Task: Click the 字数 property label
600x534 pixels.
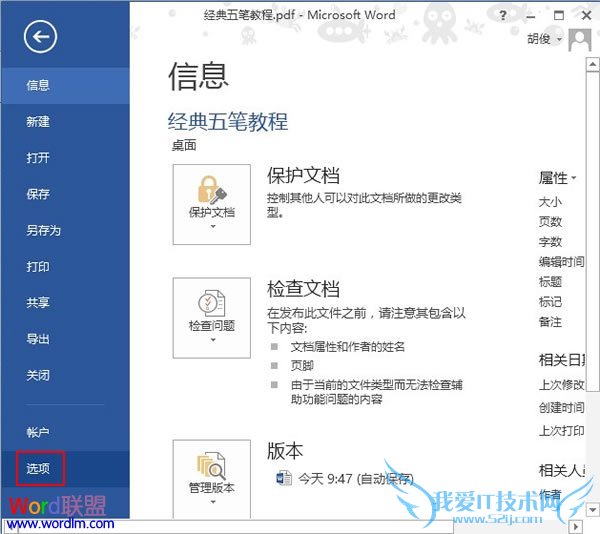Action: [x=550, y=242]
